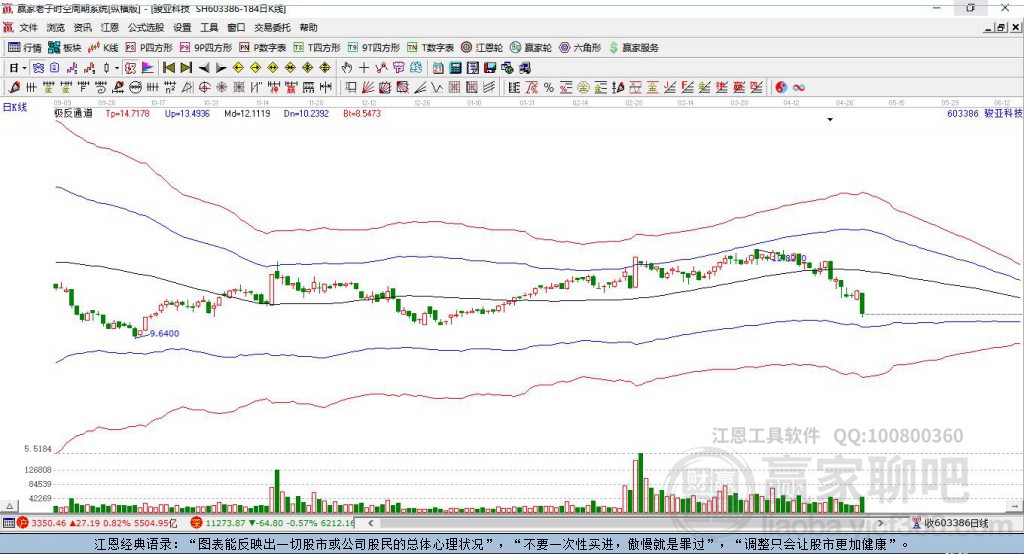Click the 603386 骏亚科技 stock label
This screenshot has height=554, width=1024.
coord(984,114)
